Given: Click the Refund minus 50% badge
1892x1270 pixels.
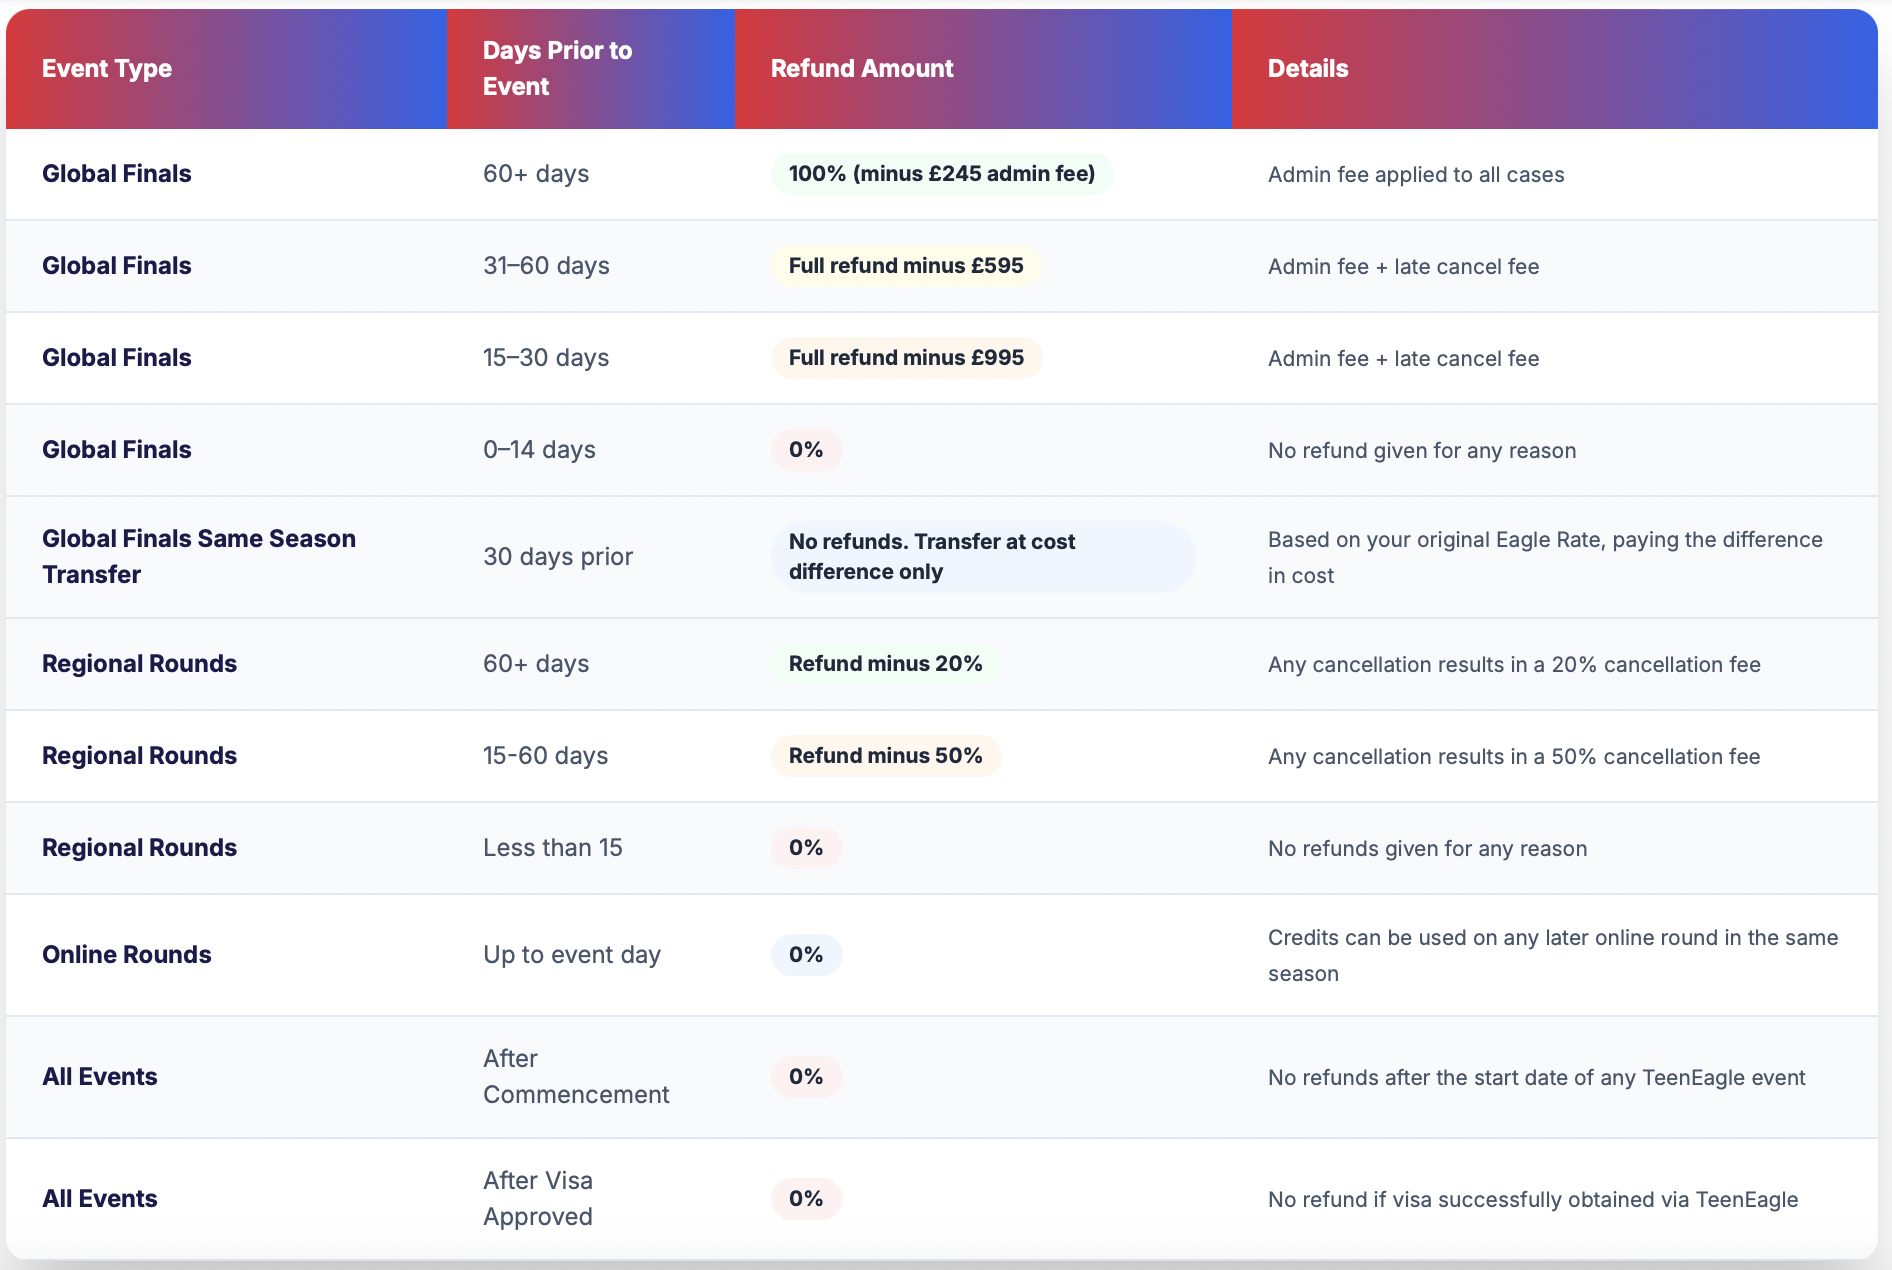Looking at the screenshot, I should [885, 756].
